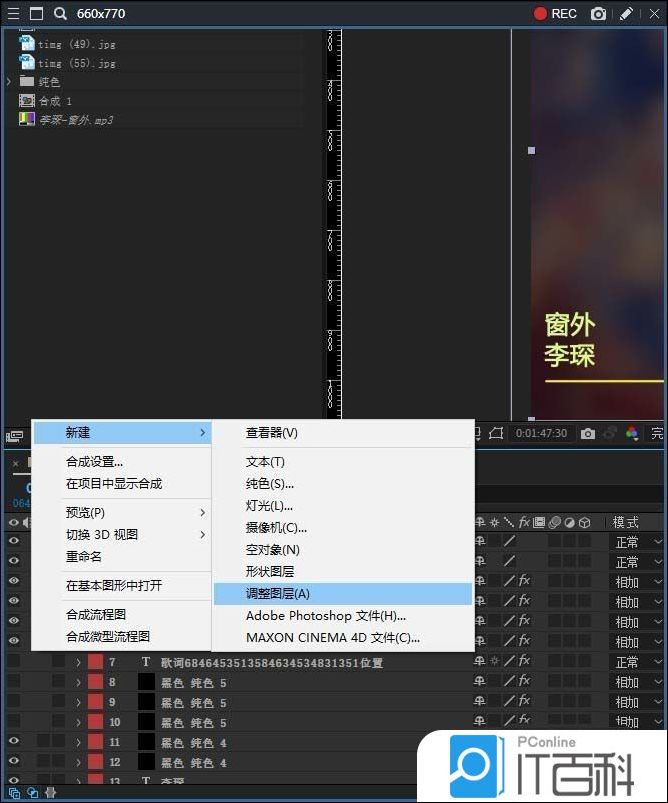Click layer 10 red label color swatch
Image resolution: width=668 pixels, height=803 pixels.
[x=95, y=722]
